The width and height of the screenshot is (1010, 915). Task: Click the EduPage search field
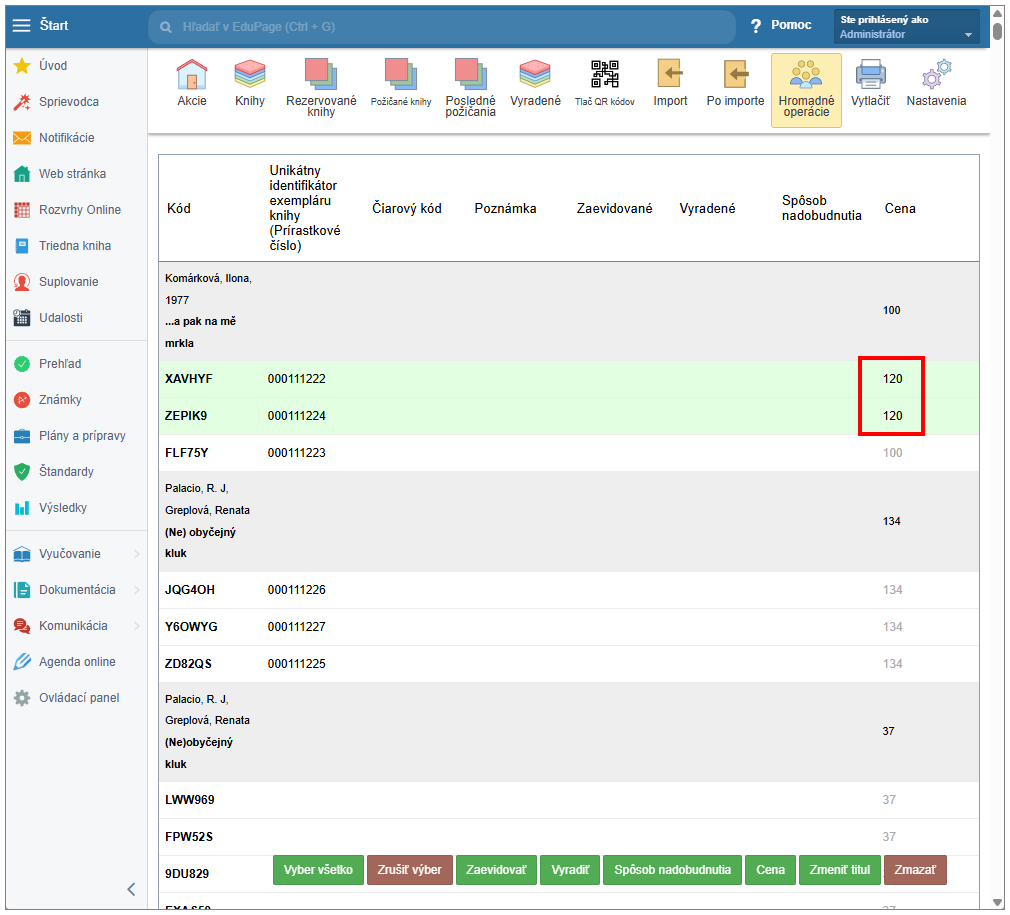point(440,27)
